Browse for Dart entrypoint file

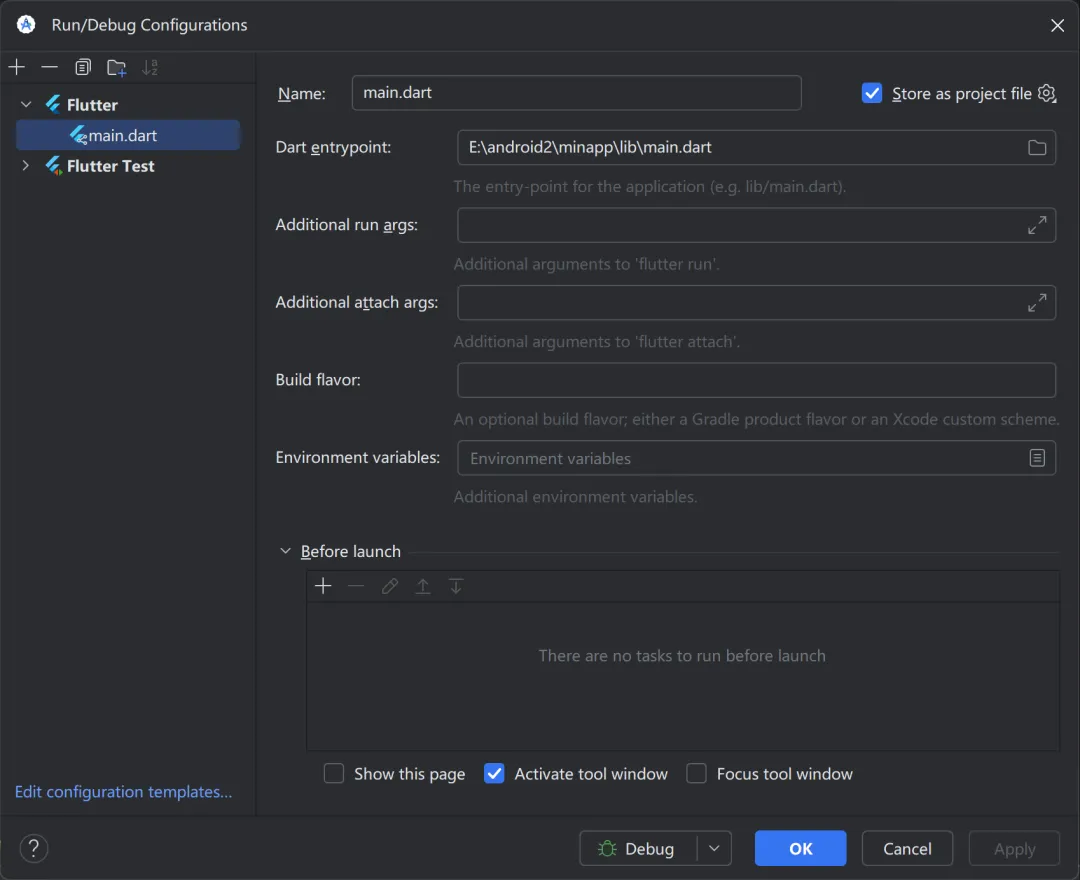point(1037,148)
